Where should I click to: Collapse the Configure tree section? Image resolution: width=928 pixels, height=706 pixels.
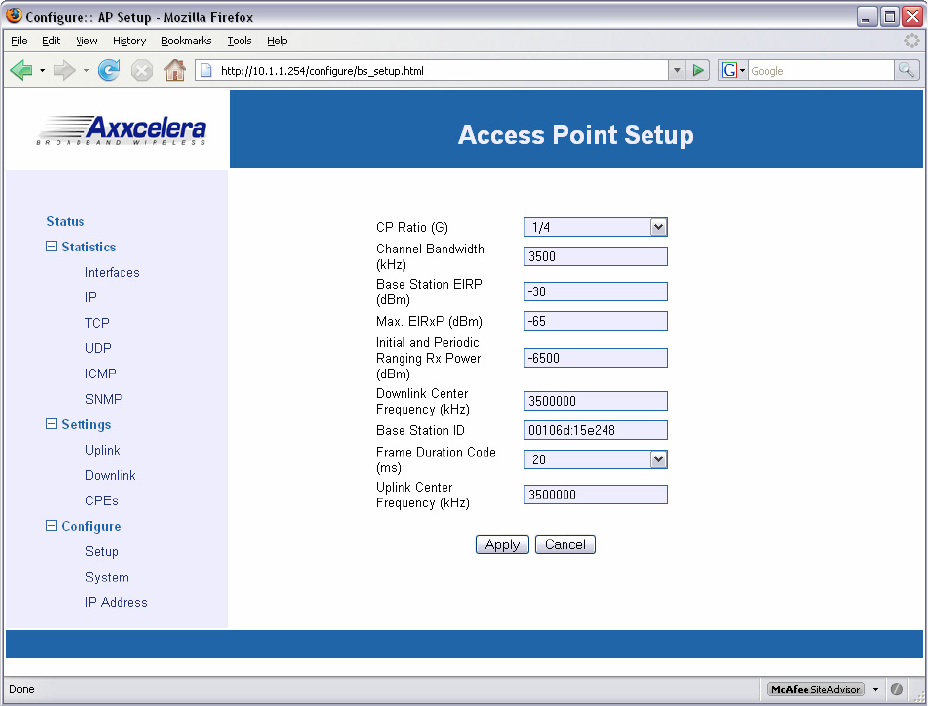coord(51,526)
